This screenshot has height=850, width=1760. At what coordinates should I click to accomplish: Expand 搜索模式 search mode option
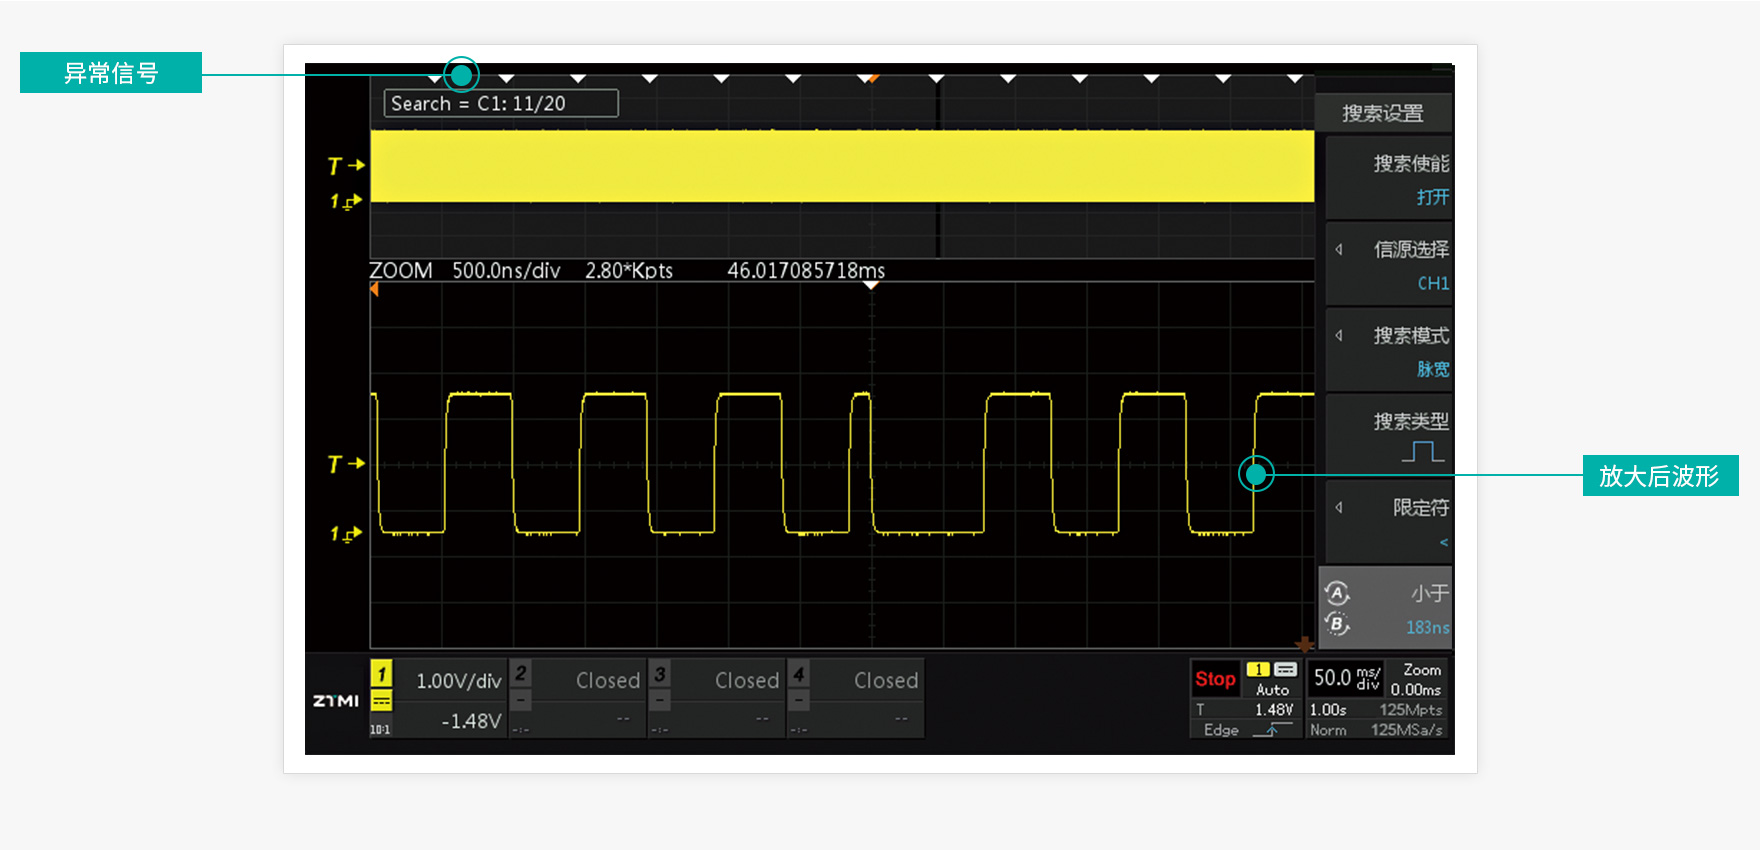click(x=1389, y=351)
